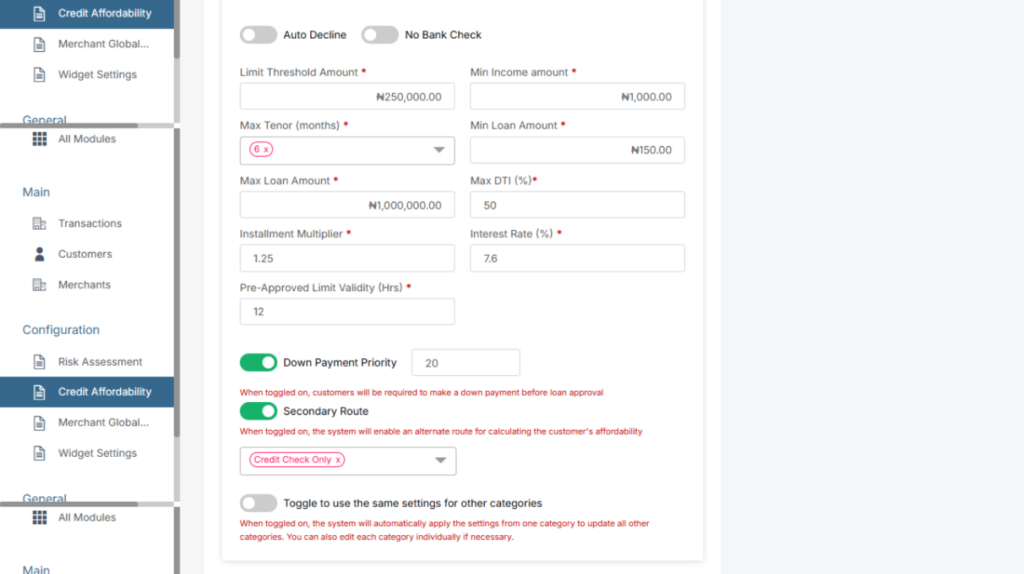Click the Risk Assessment document icon
The height and width of the screenshot is (574, 1024).
[39, 362]
